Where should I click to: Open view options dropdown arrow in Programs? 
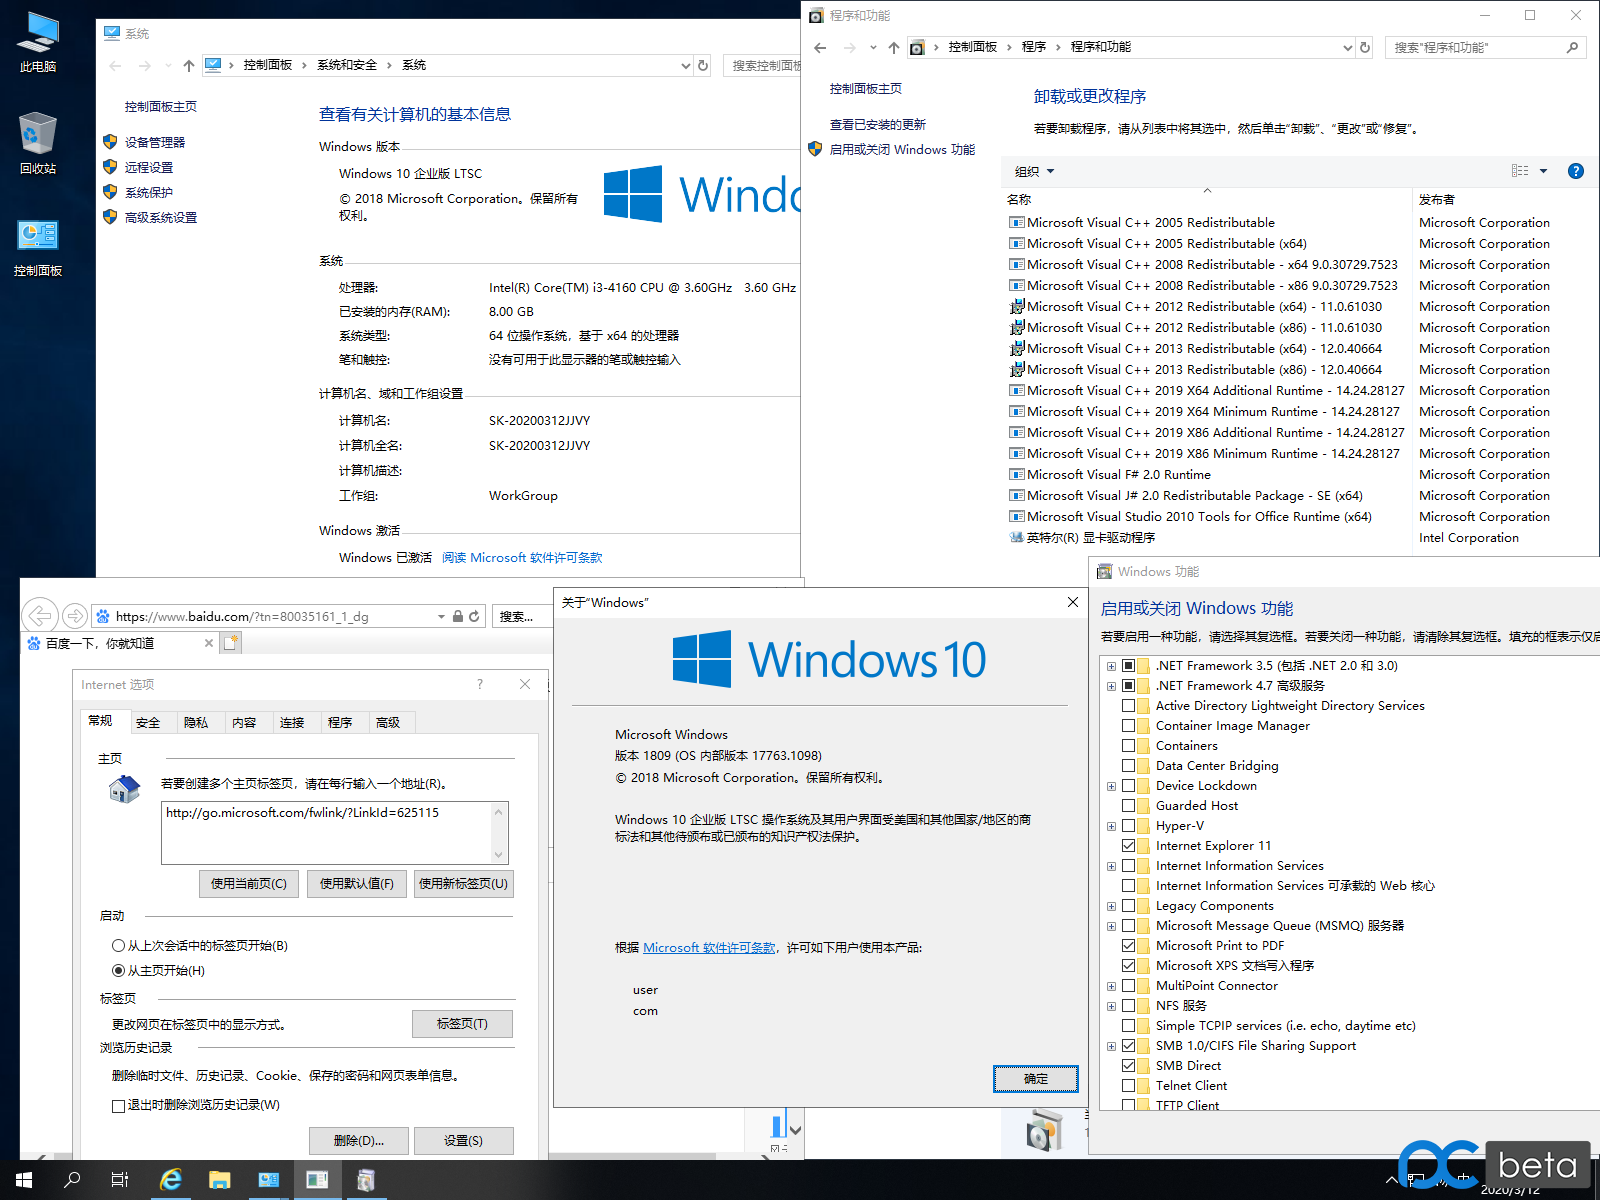tap(1543, 171)
